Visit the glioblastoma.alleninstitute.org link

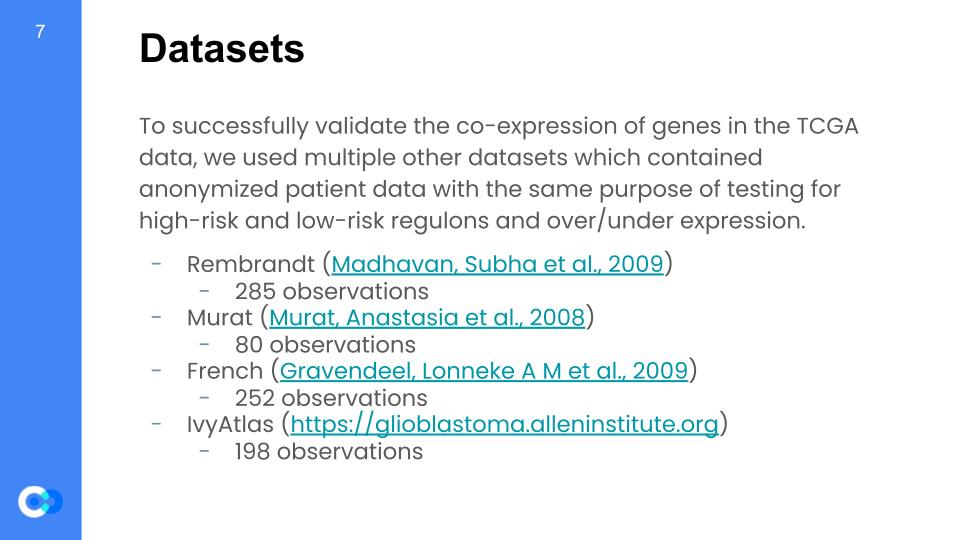point(504,425)
